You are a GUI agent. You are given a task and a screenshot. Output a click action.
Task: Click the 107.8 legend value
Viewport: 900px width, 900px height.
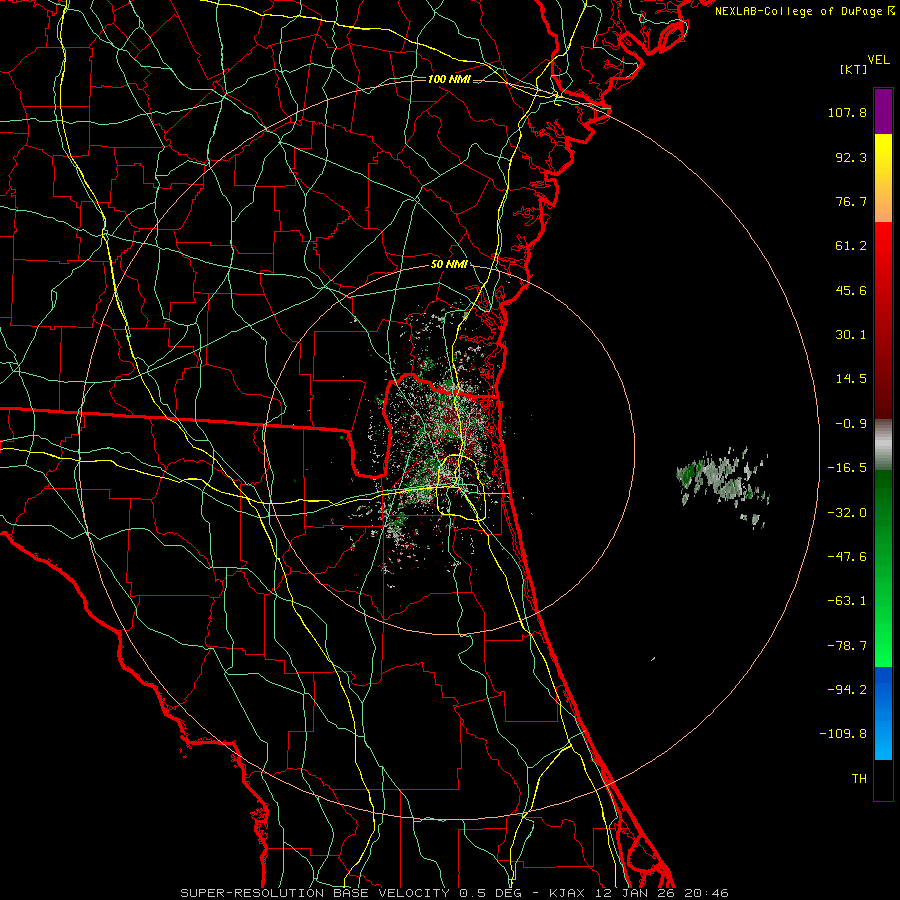click(847, 112)
